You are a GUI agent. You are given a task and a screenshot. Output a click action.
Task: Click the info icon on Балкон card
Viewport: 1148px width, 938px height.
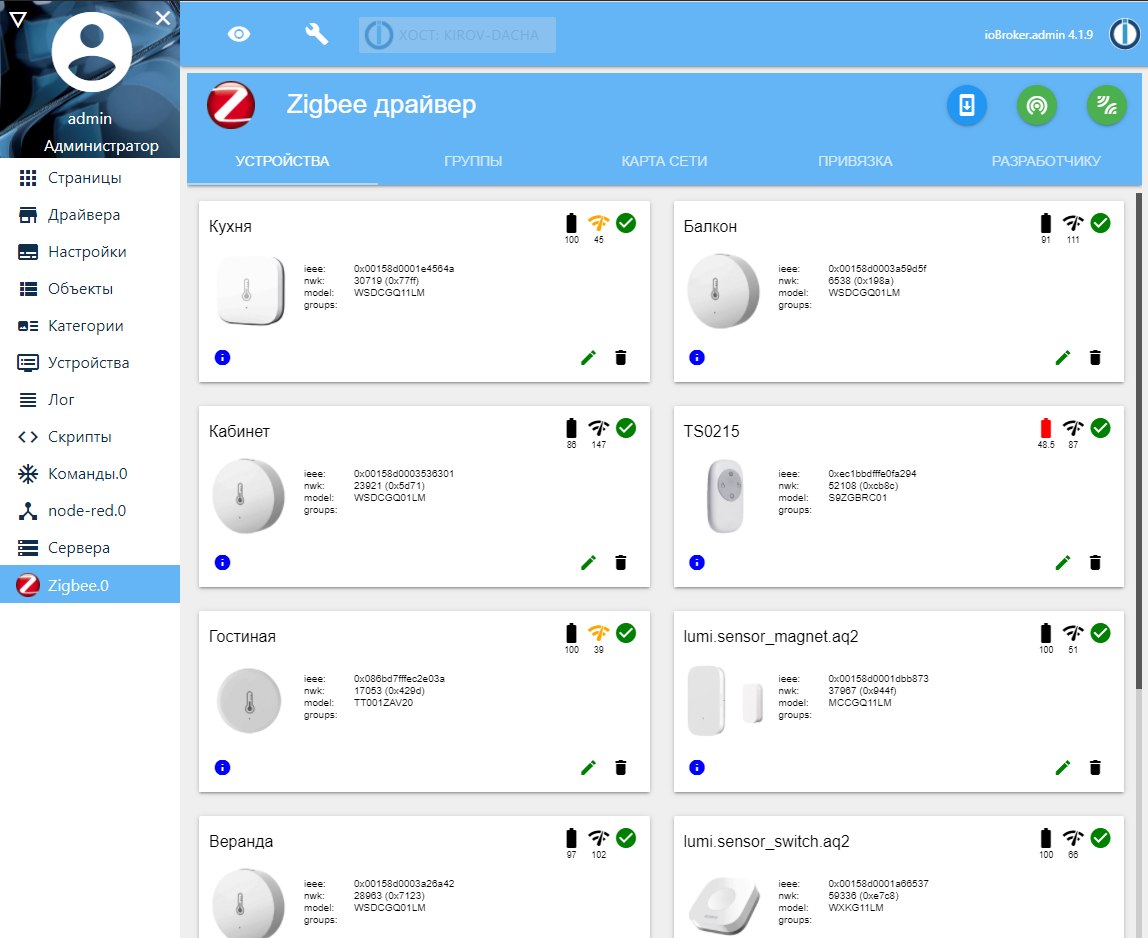click(697, 357)
